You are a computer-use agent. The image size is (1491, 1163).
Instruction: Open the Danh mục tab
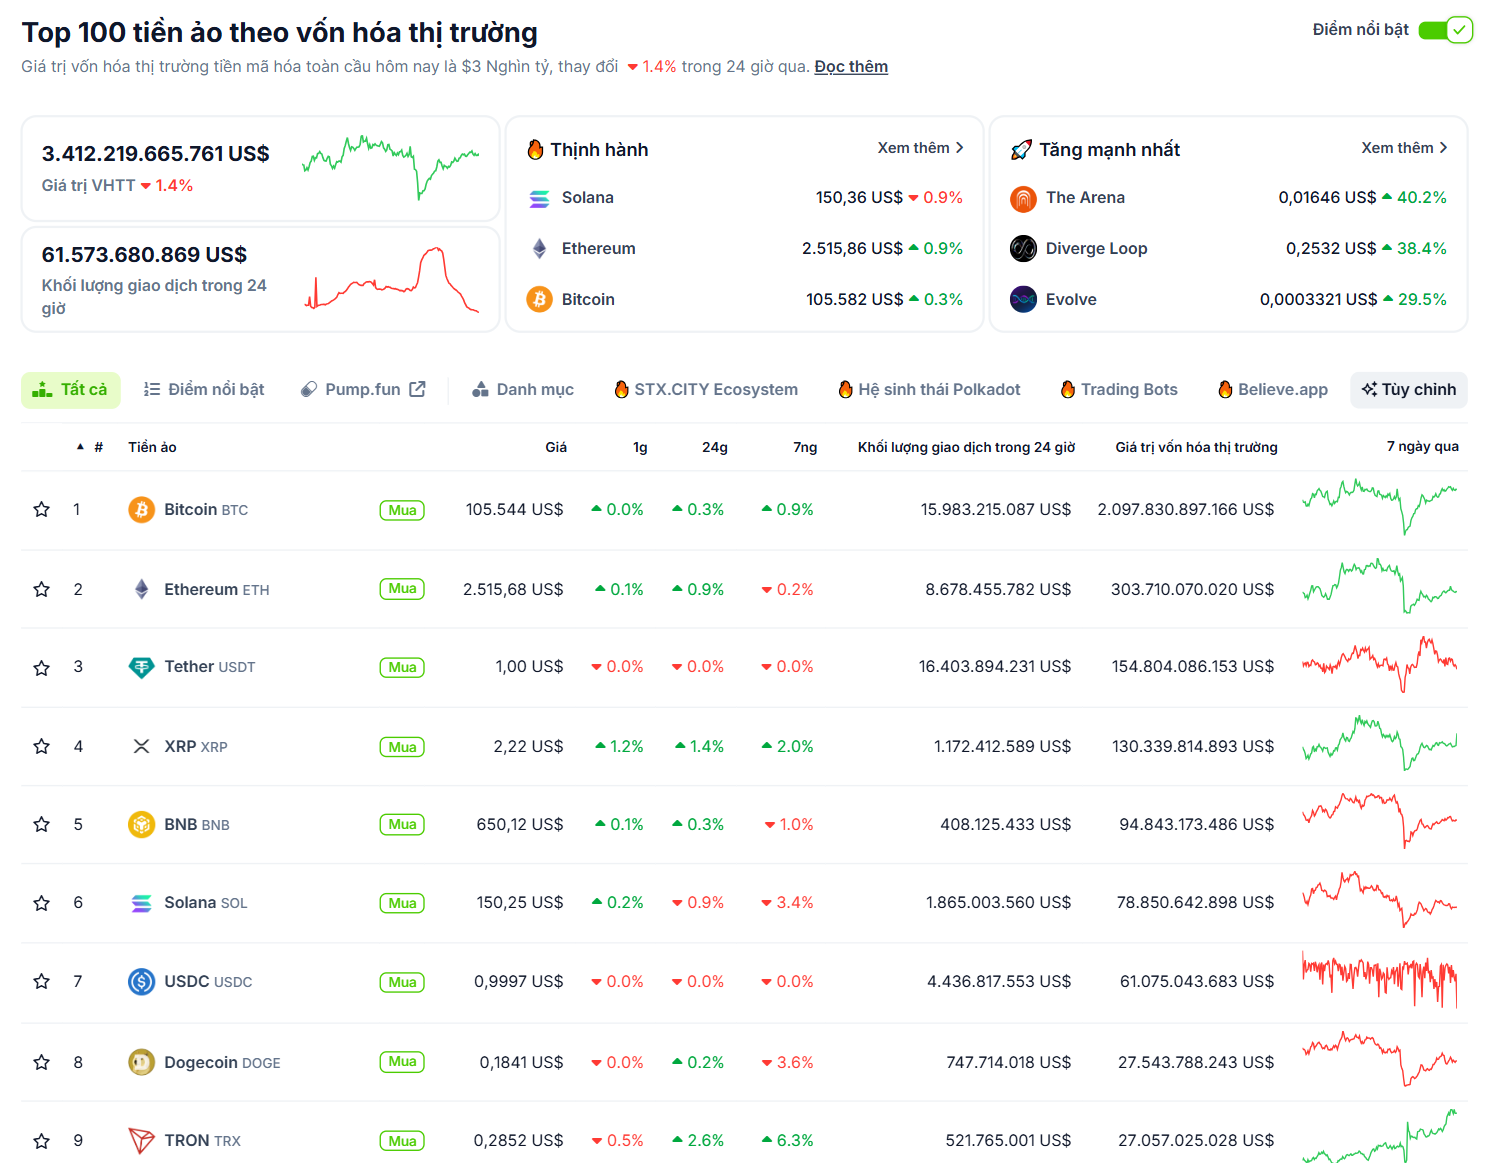pos(523,390)
